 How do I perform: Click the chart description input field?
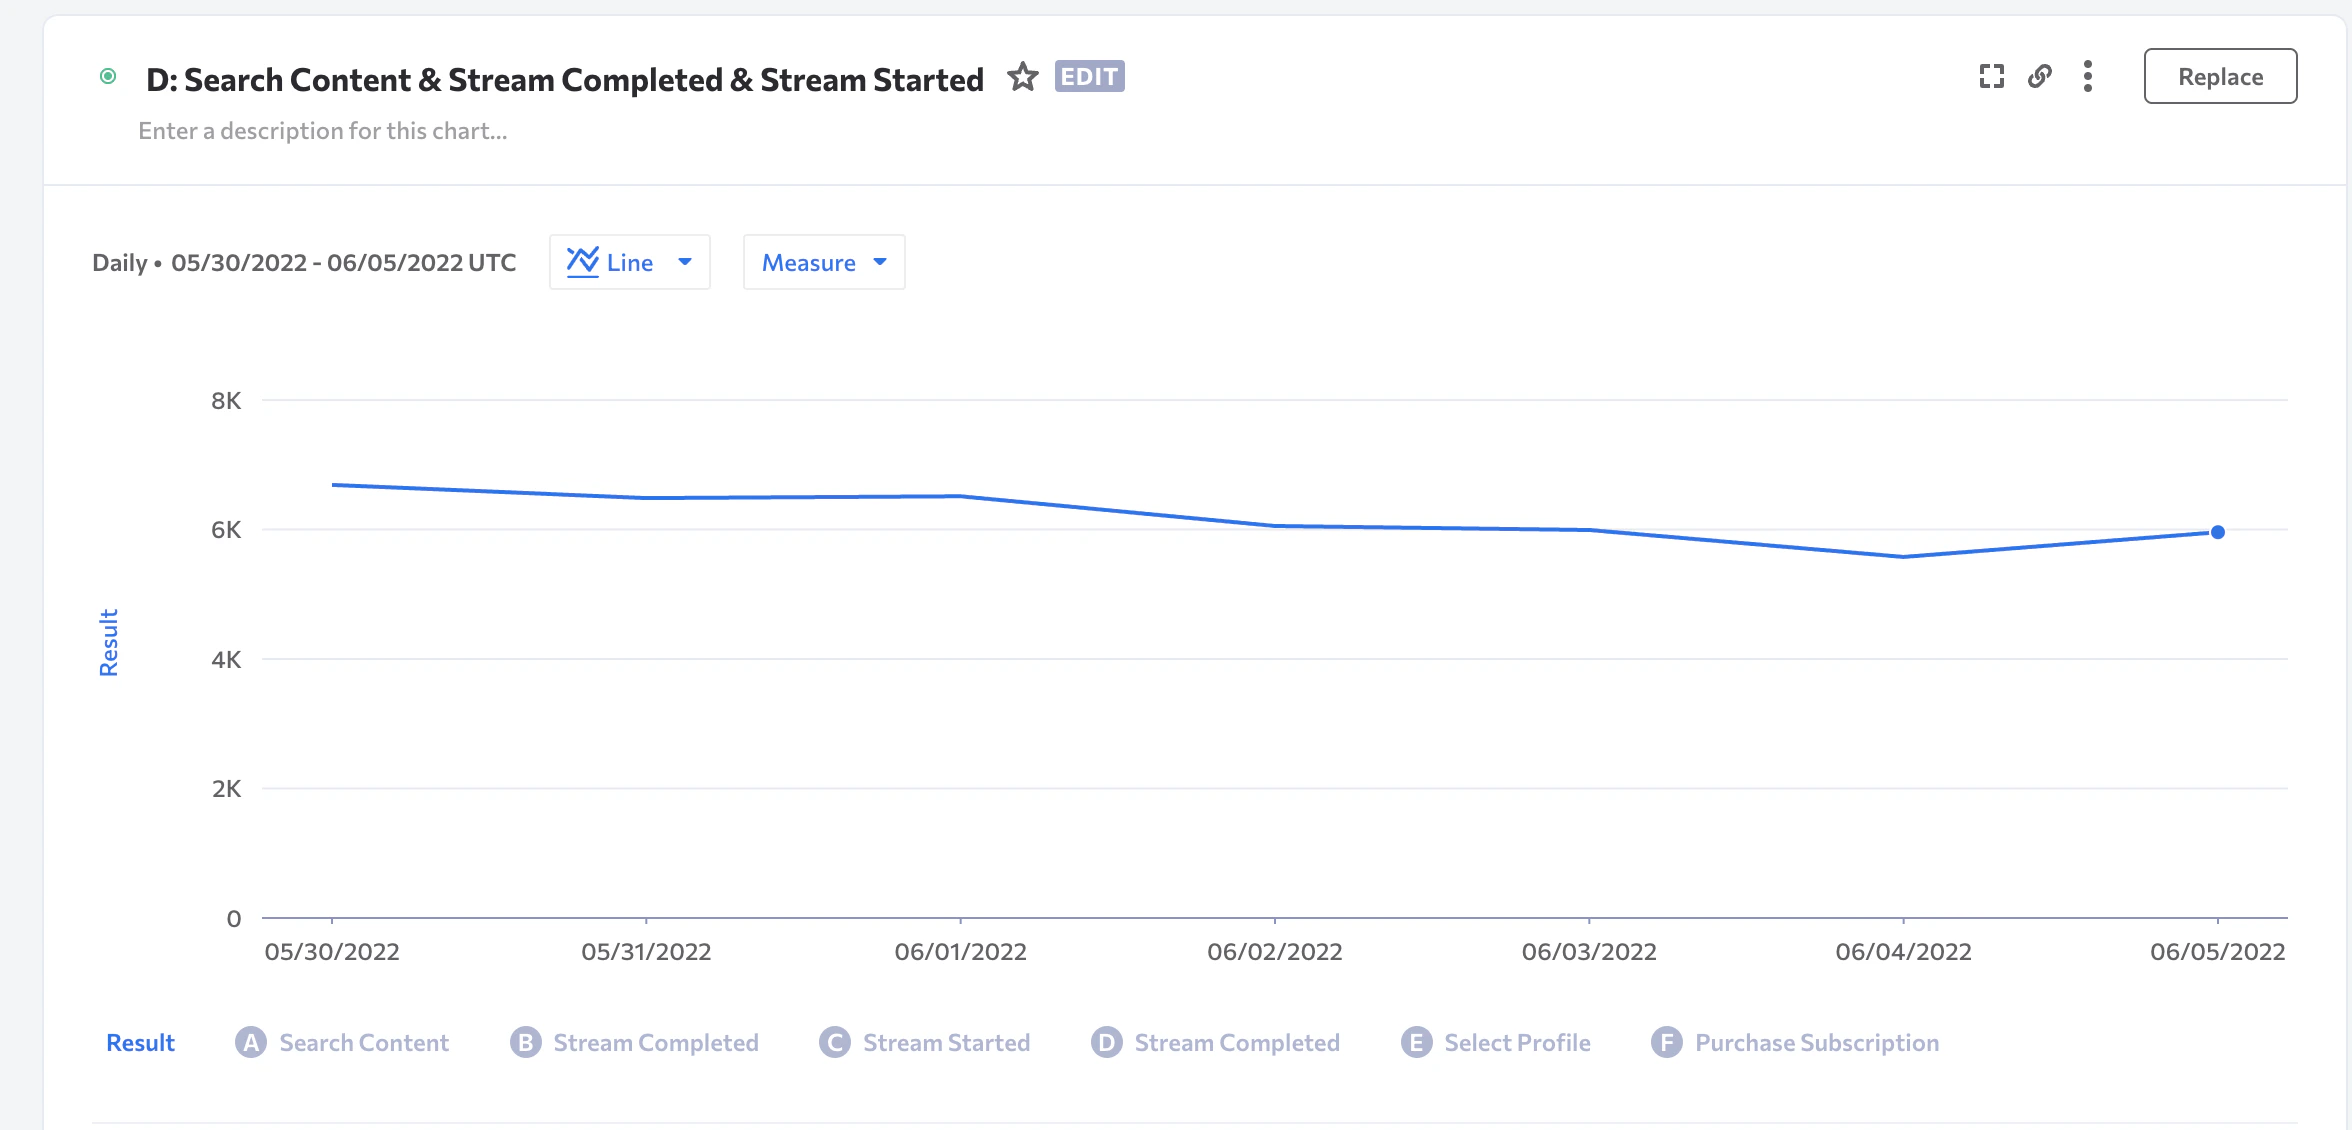click(323, 131)
